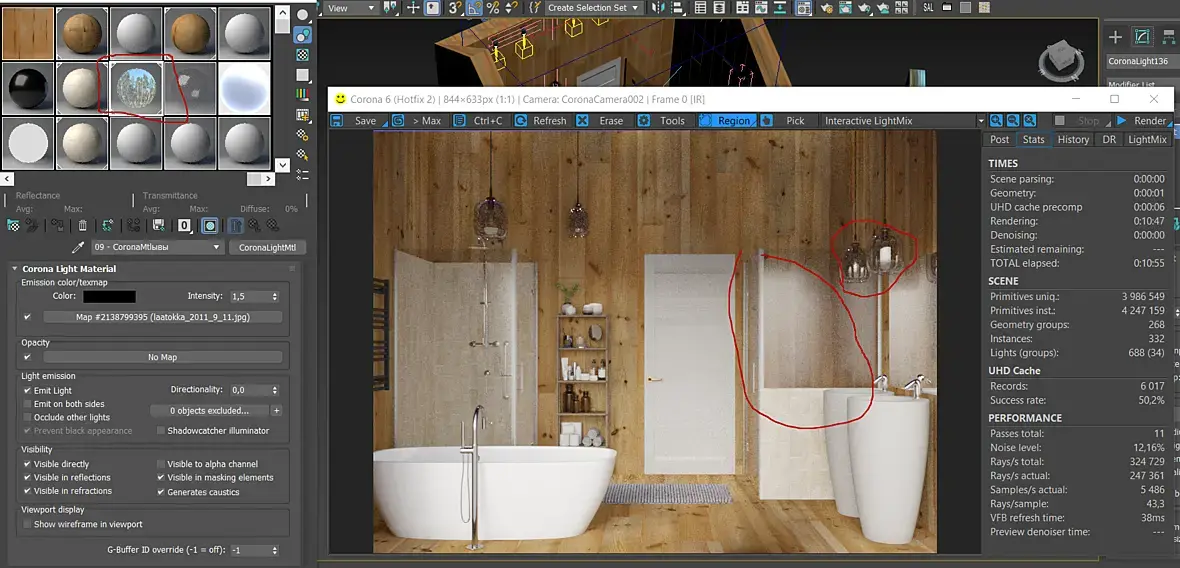Image resolution: width=1180 pixels, height=568 pixels.
Task: Click zoom out icon in Corona VFB
Action: pyautogui.click(x=1013, y=120)
